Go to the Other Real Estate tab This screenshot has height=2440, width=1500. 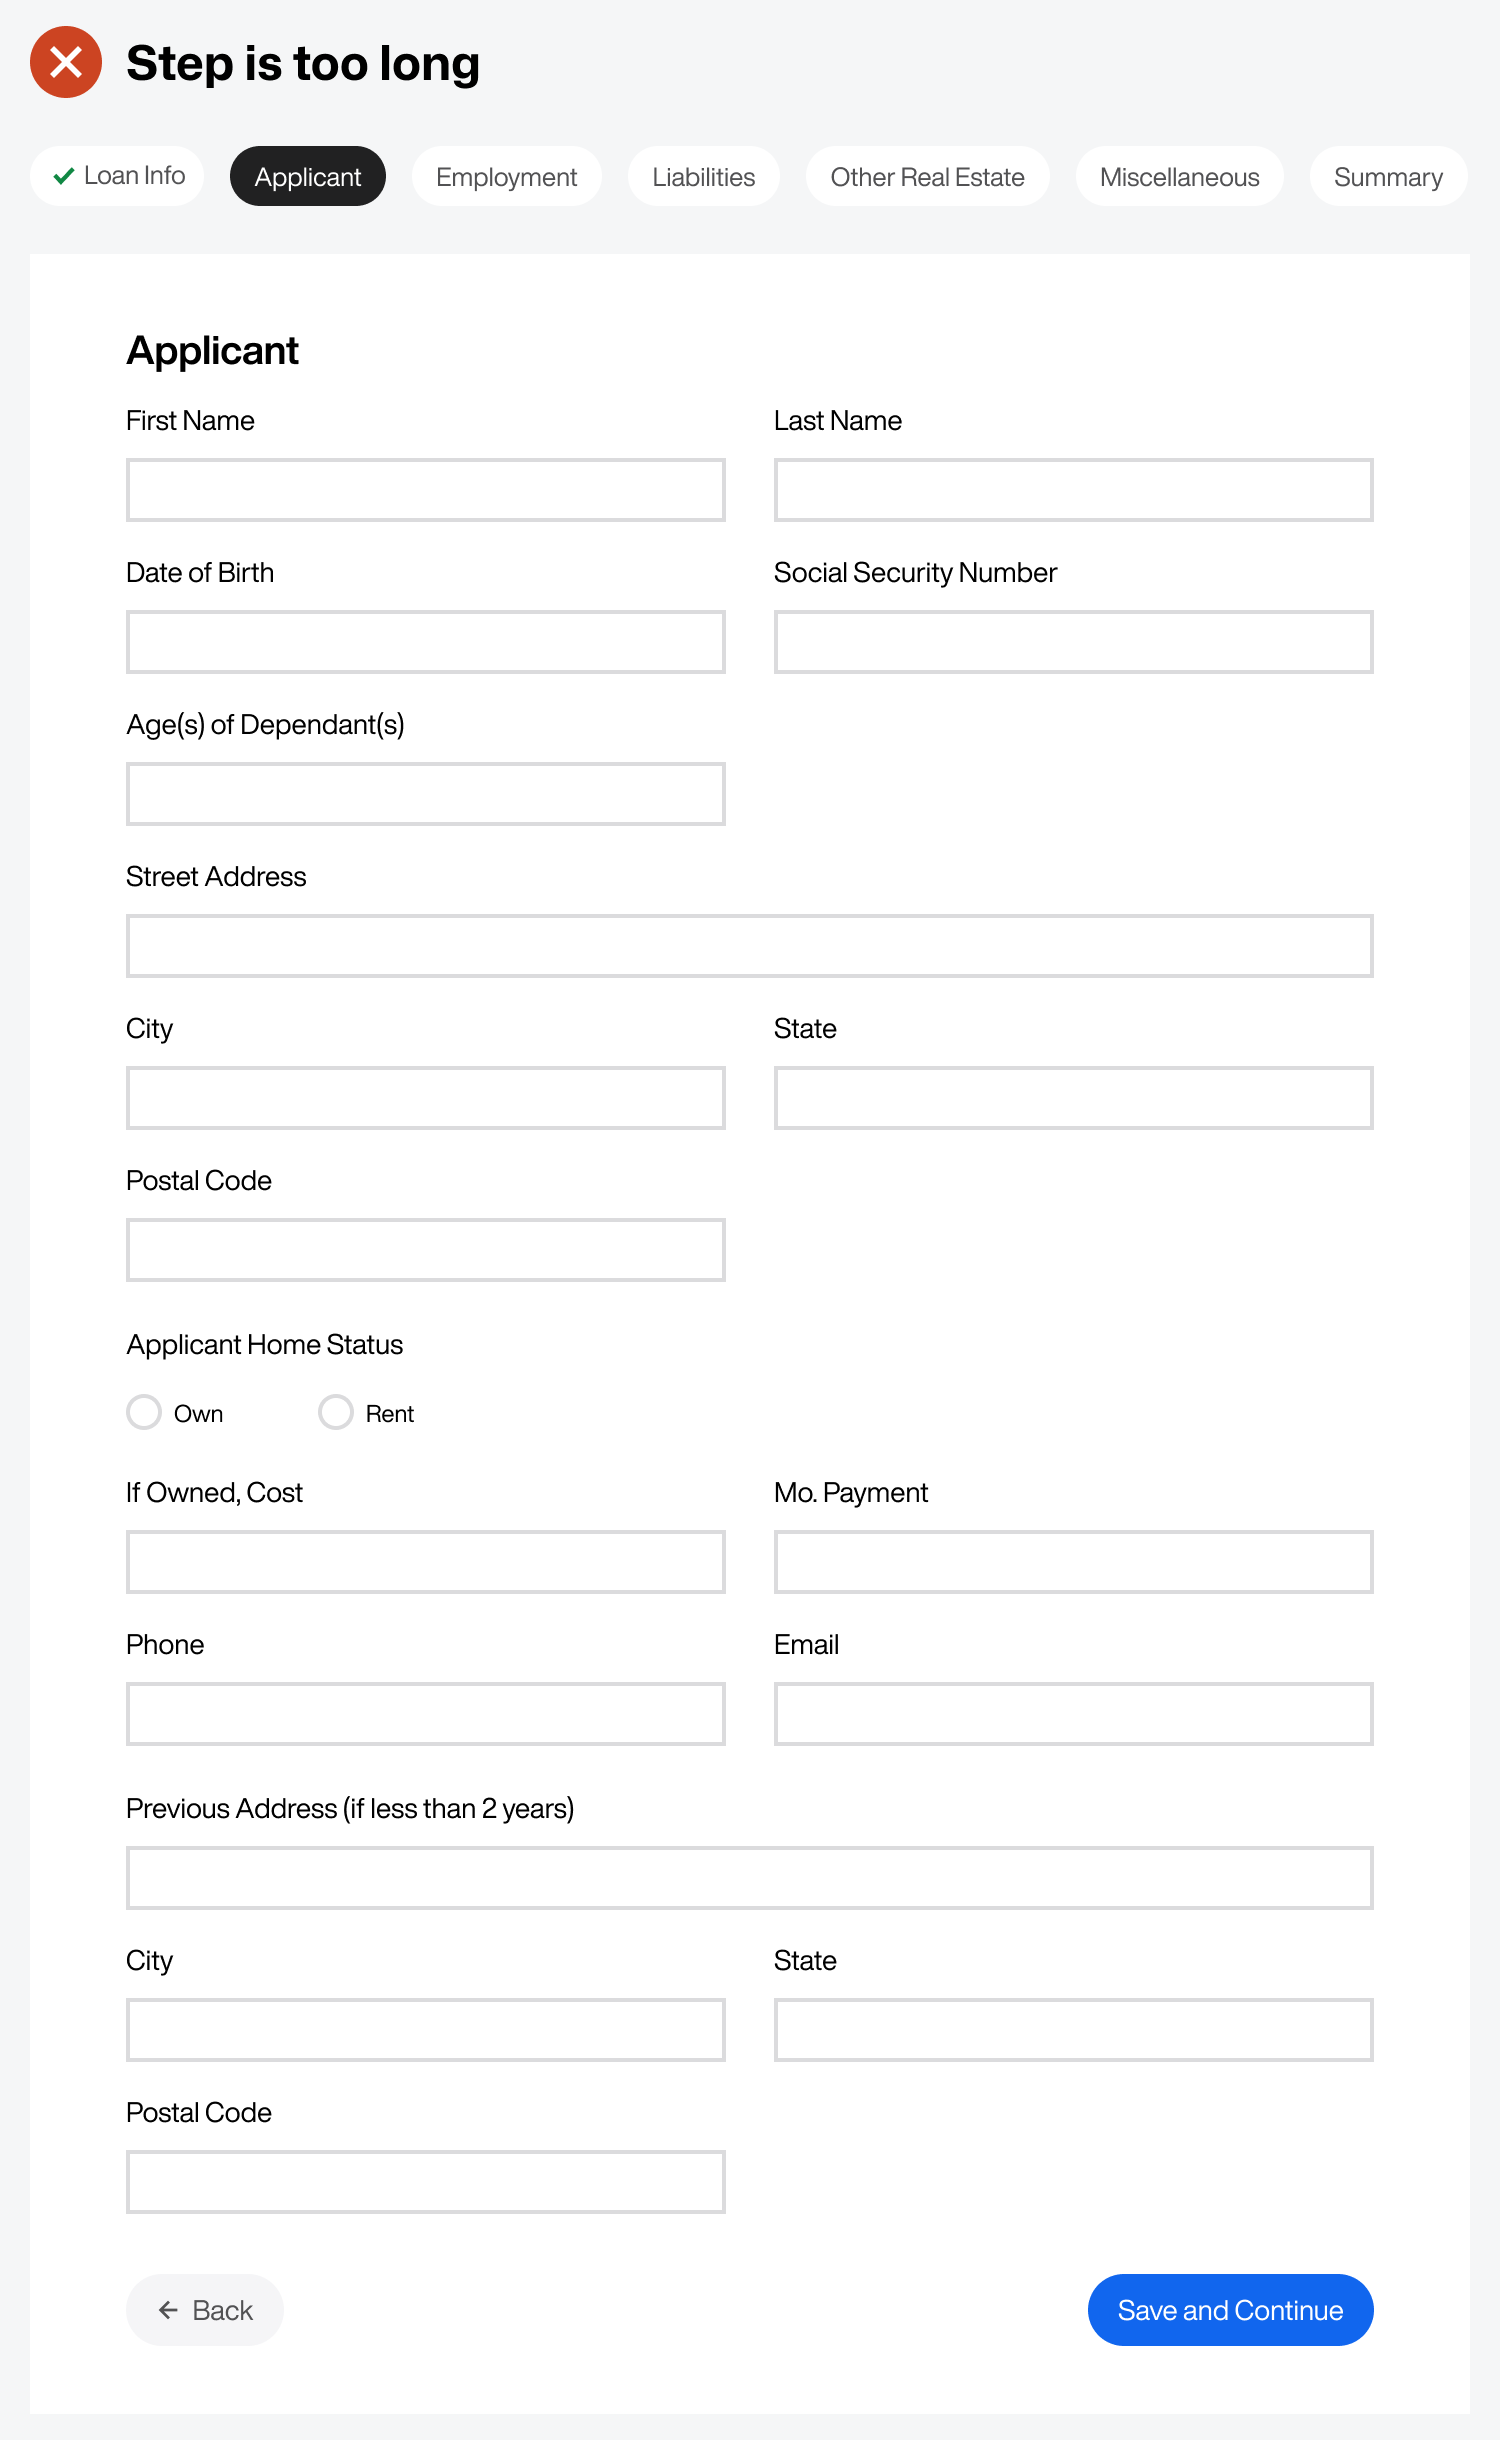click(927, 177)
